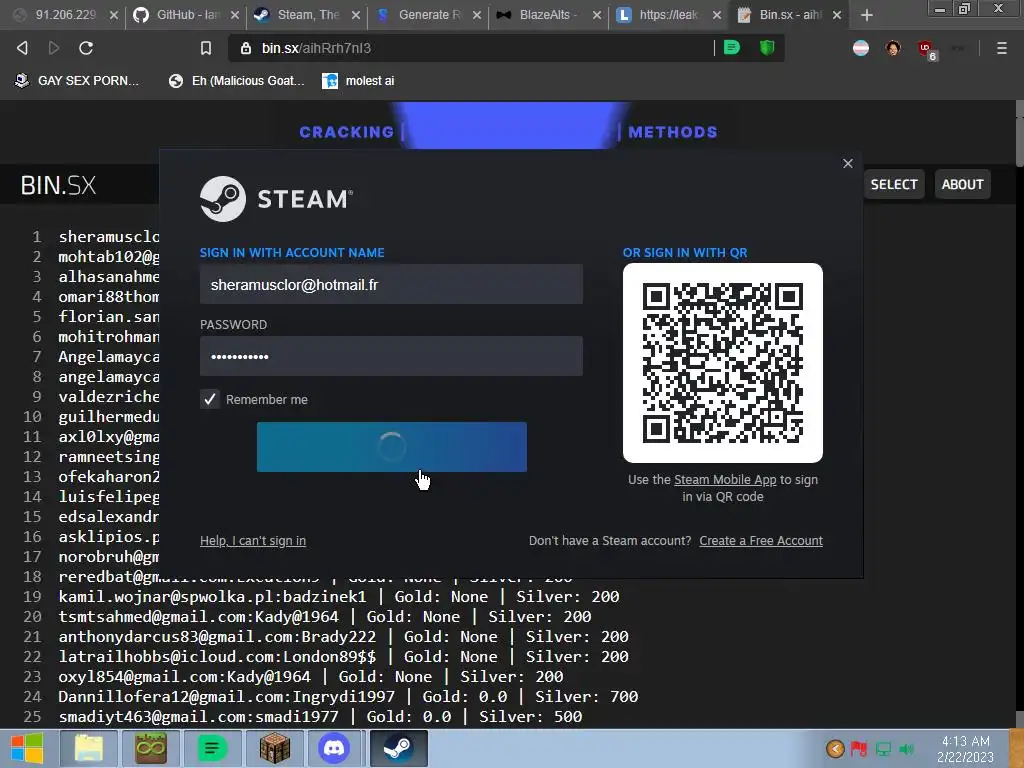This screenshot has height=768, width=1024.
Task: Click the BIN.SX site logo
Action: pyautogui.click(x=58, y=185)
